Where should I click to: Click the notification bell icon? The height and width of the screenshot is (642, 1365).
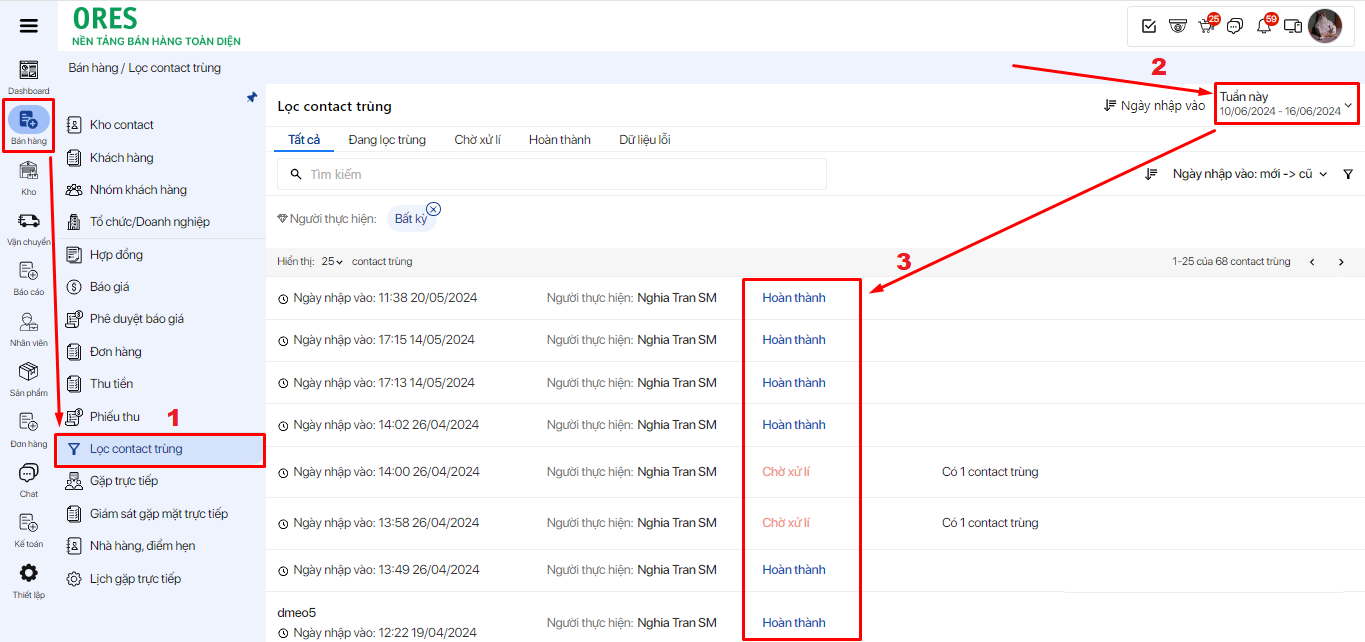click(x=1264, y=26)
